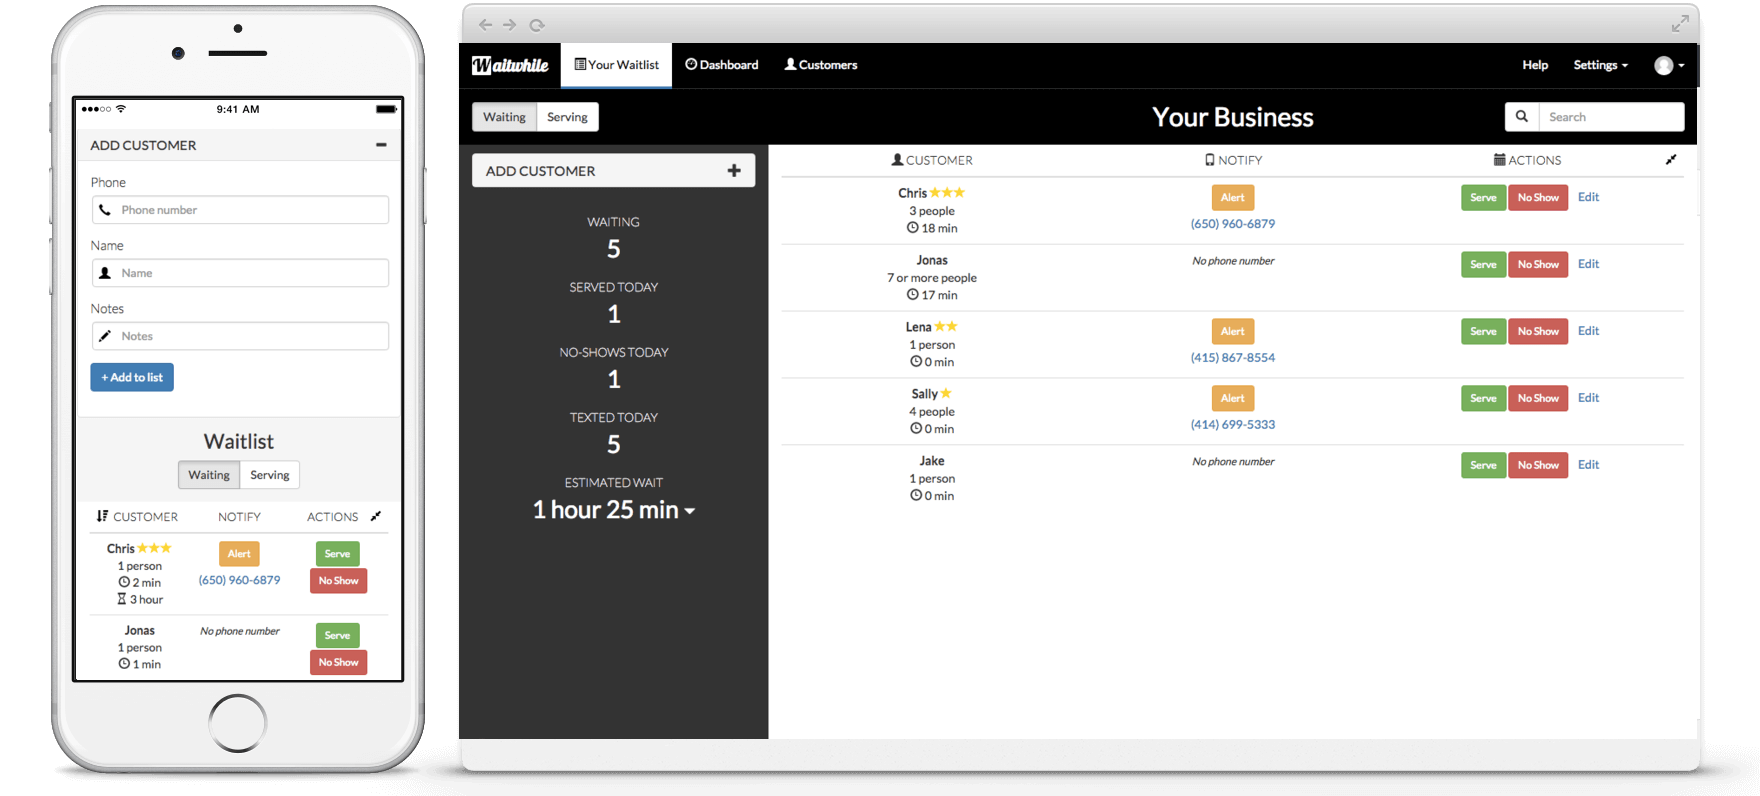Screen dimensions: 1760x796
Task: Edit Lena entry
Action: click(x=1588, y=331)
